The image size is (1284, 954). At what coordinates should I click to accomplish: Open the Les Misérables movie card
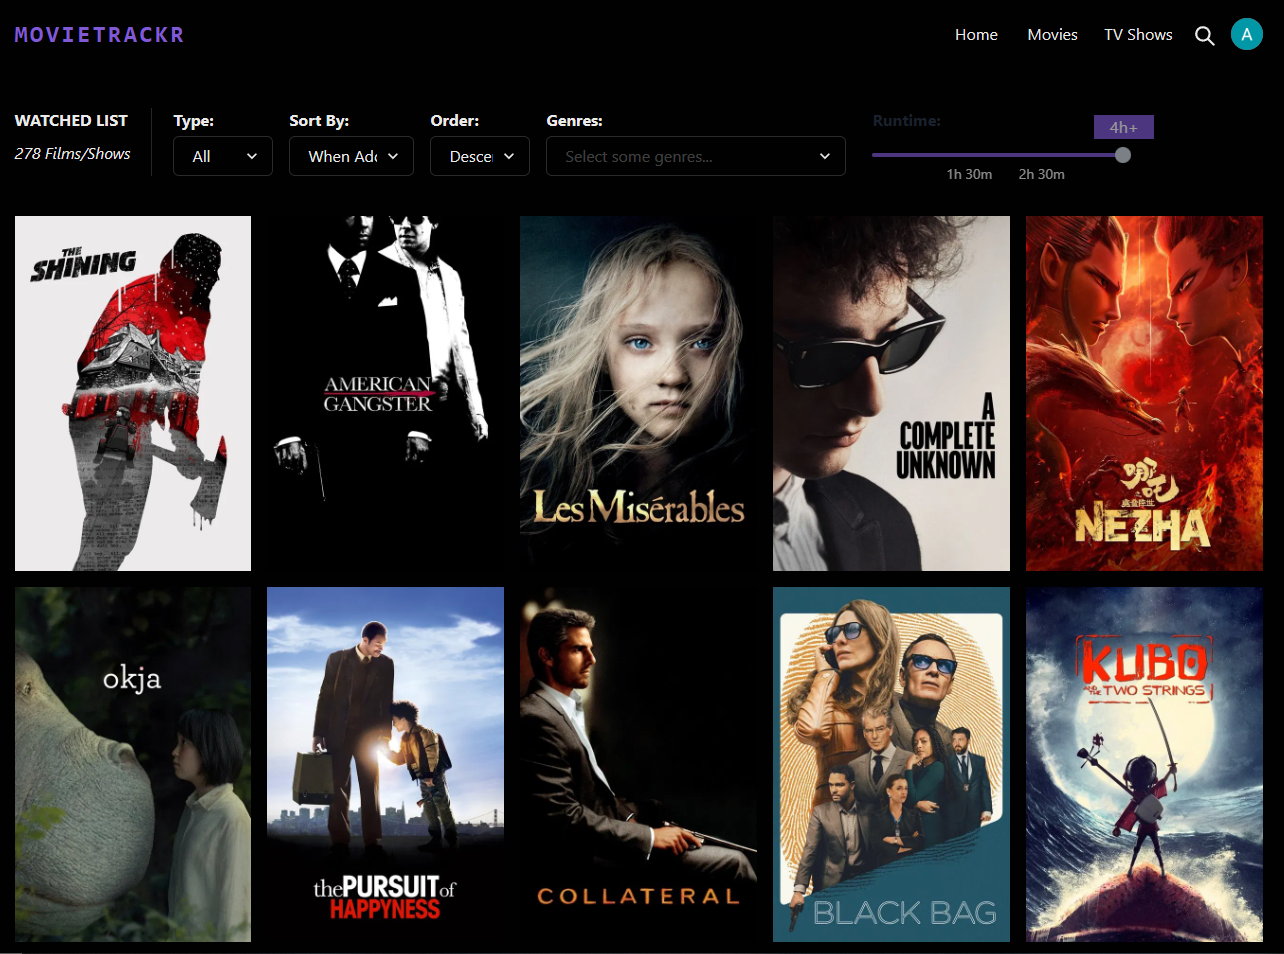point(638,393)
